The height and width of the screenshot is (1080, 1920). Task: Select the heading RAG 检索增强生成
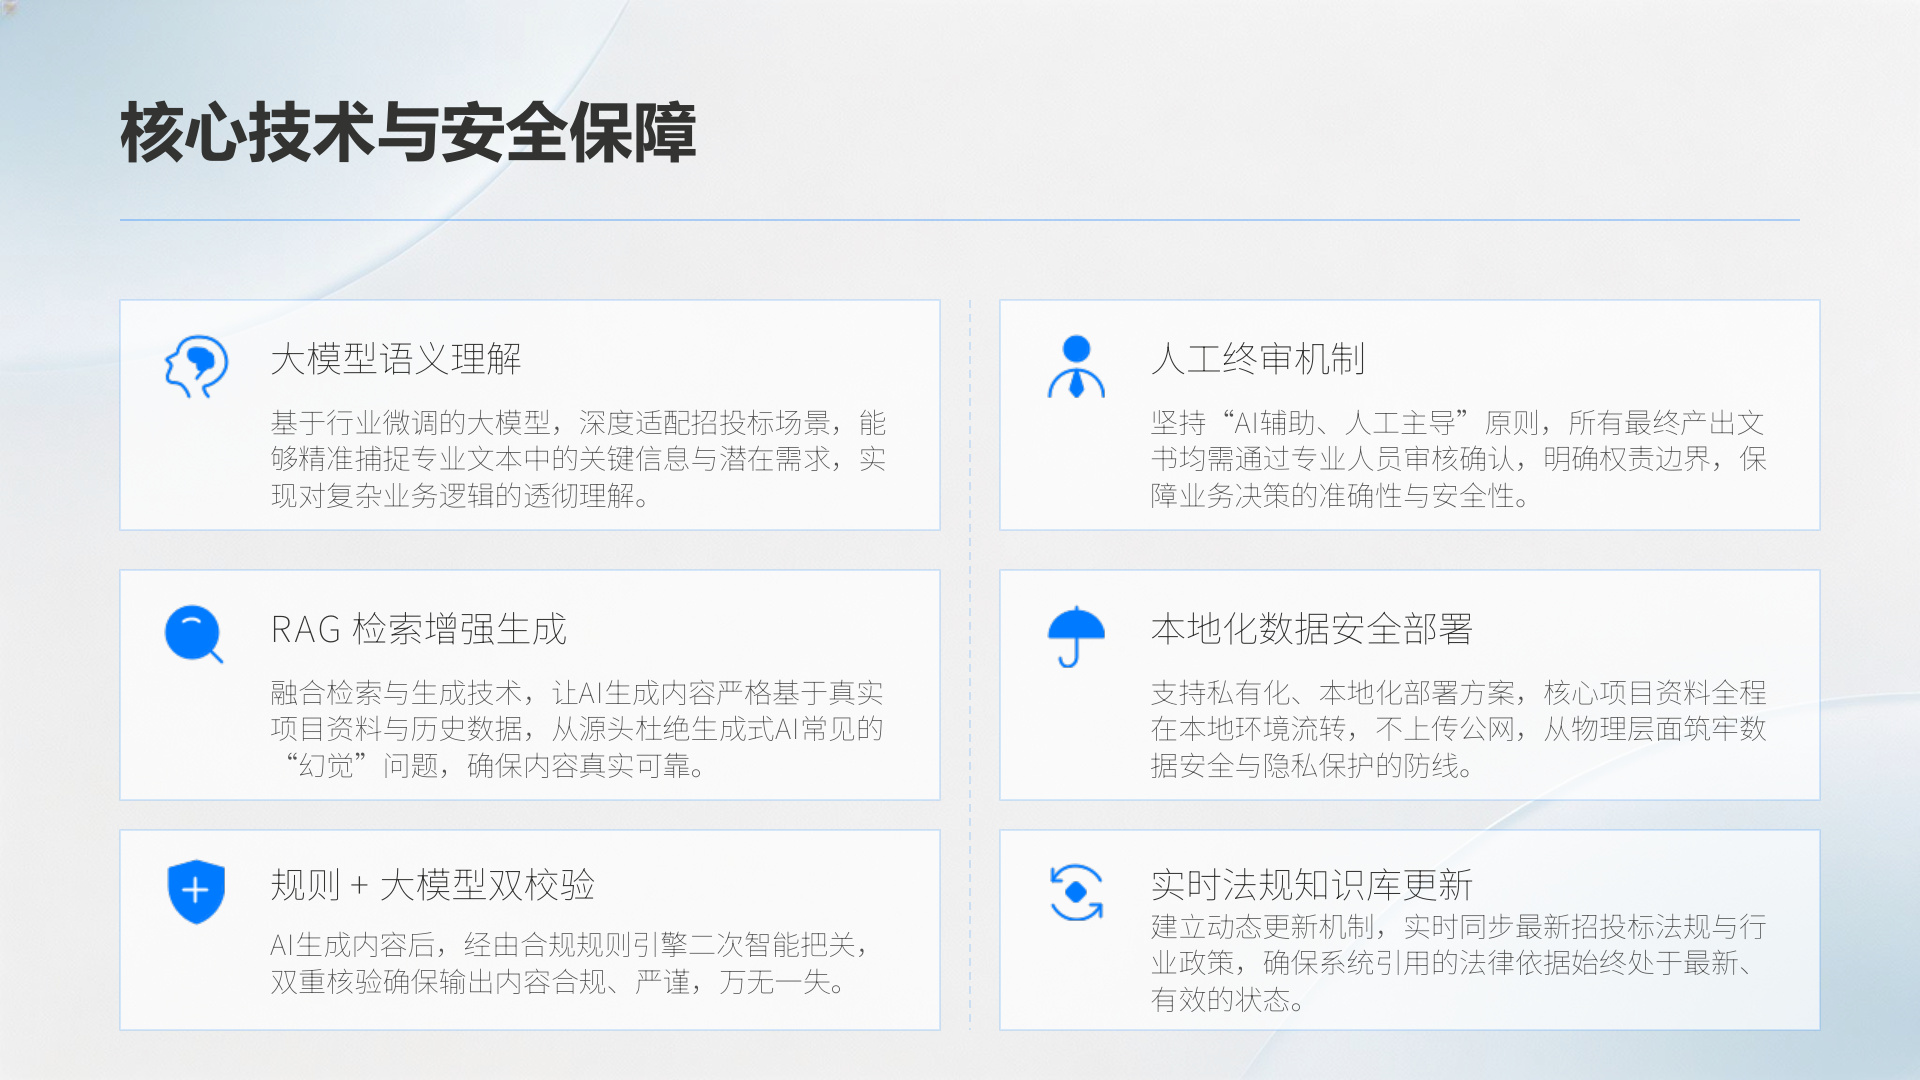coord(419,629)
